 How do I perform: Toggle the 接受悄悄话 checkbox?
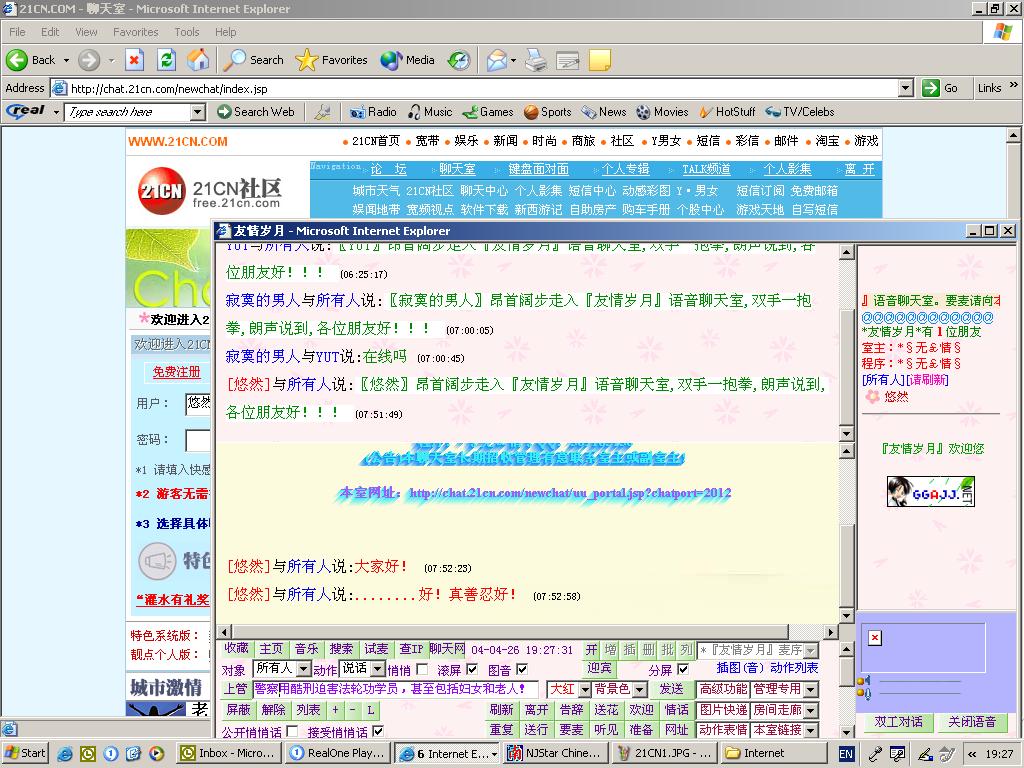pos(378,731)
